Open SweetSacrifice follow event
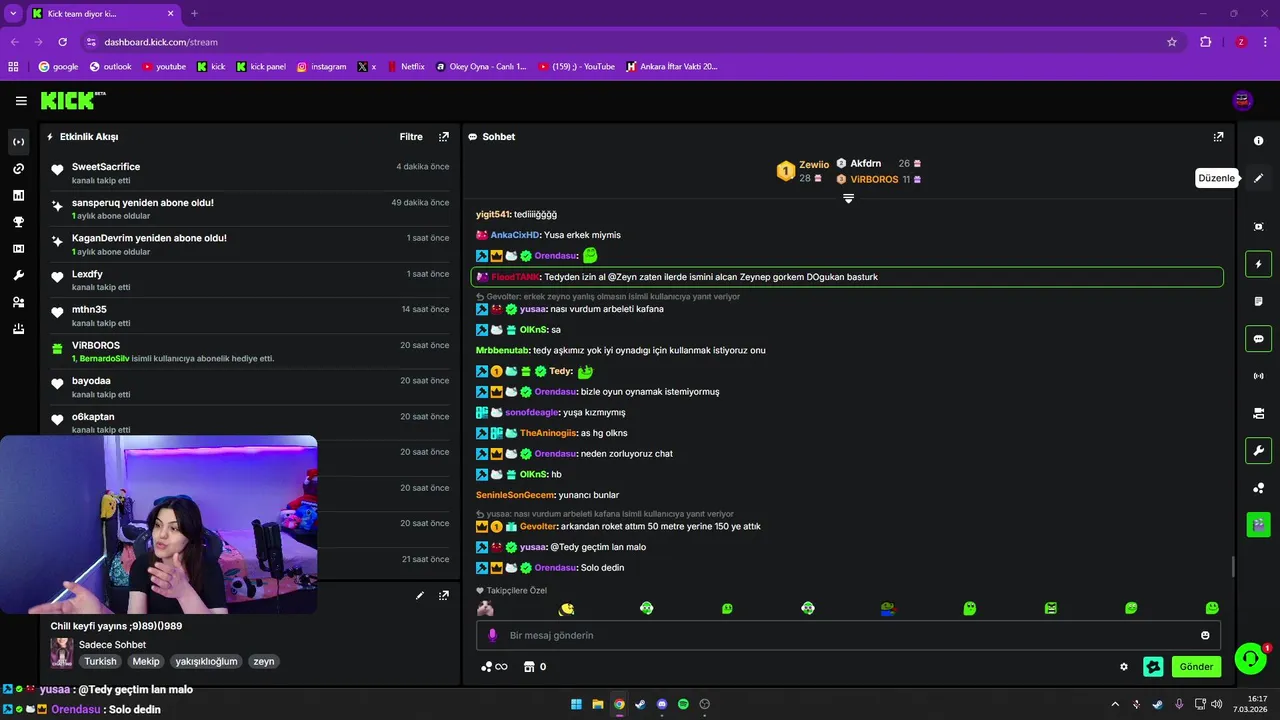Viewport: 1280px width, 720px height. 250,173
